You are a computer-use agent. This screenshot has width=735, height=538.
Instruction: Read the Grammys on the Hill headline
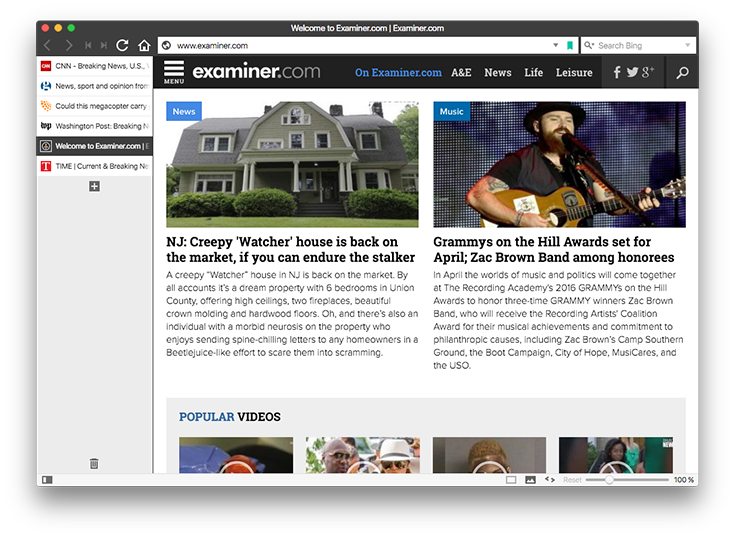(x=554, y=249)
